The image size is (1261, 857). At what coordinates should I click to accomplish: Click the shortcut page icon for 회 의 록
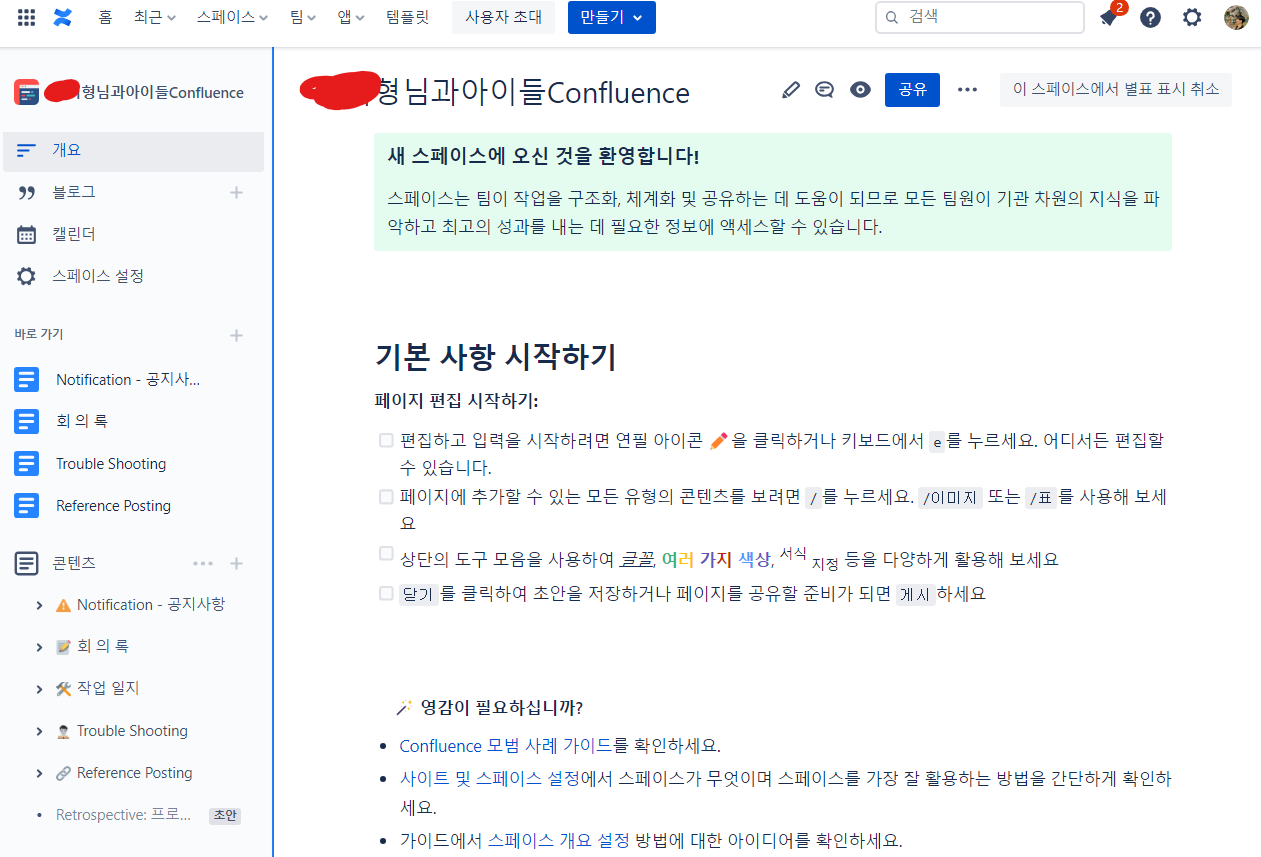pyautogui.click(x=27, y=421)
